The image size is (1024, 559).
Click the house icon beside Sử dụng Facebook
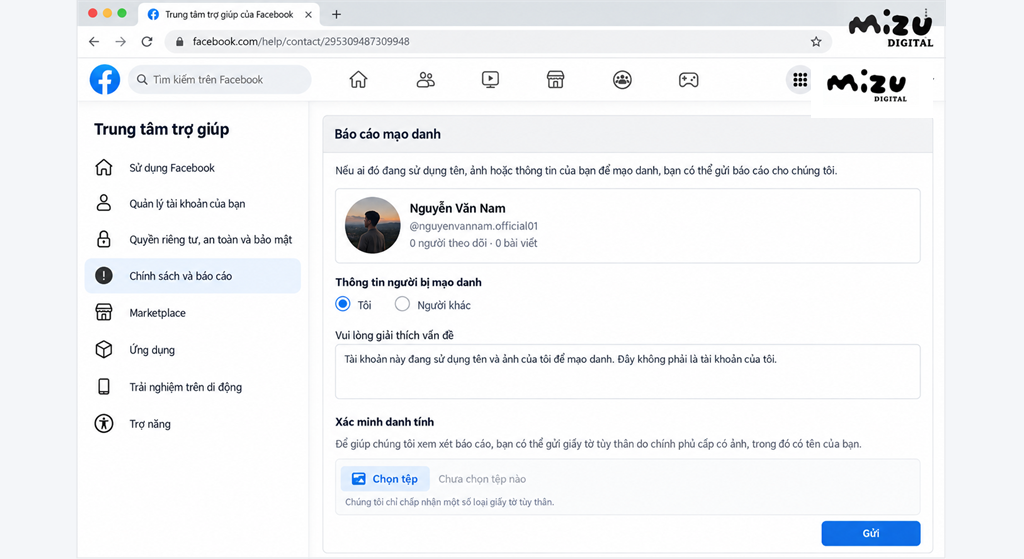click(104, 167)
